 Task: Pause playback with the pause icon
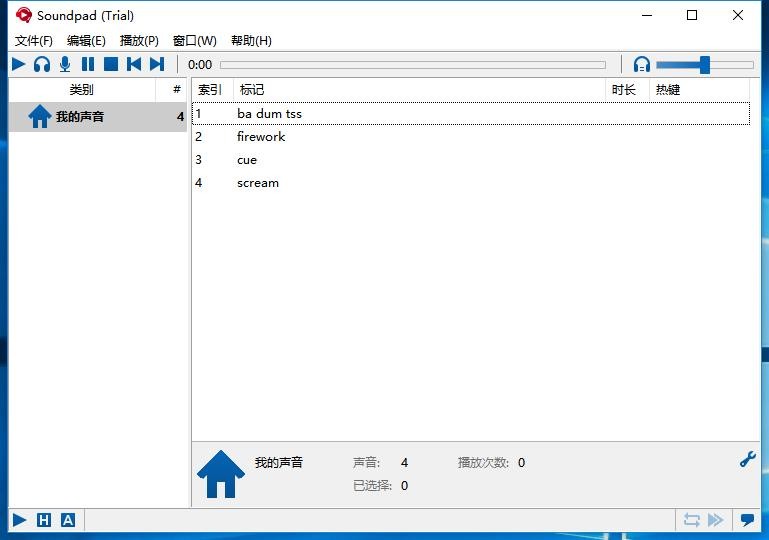[88, 64]
